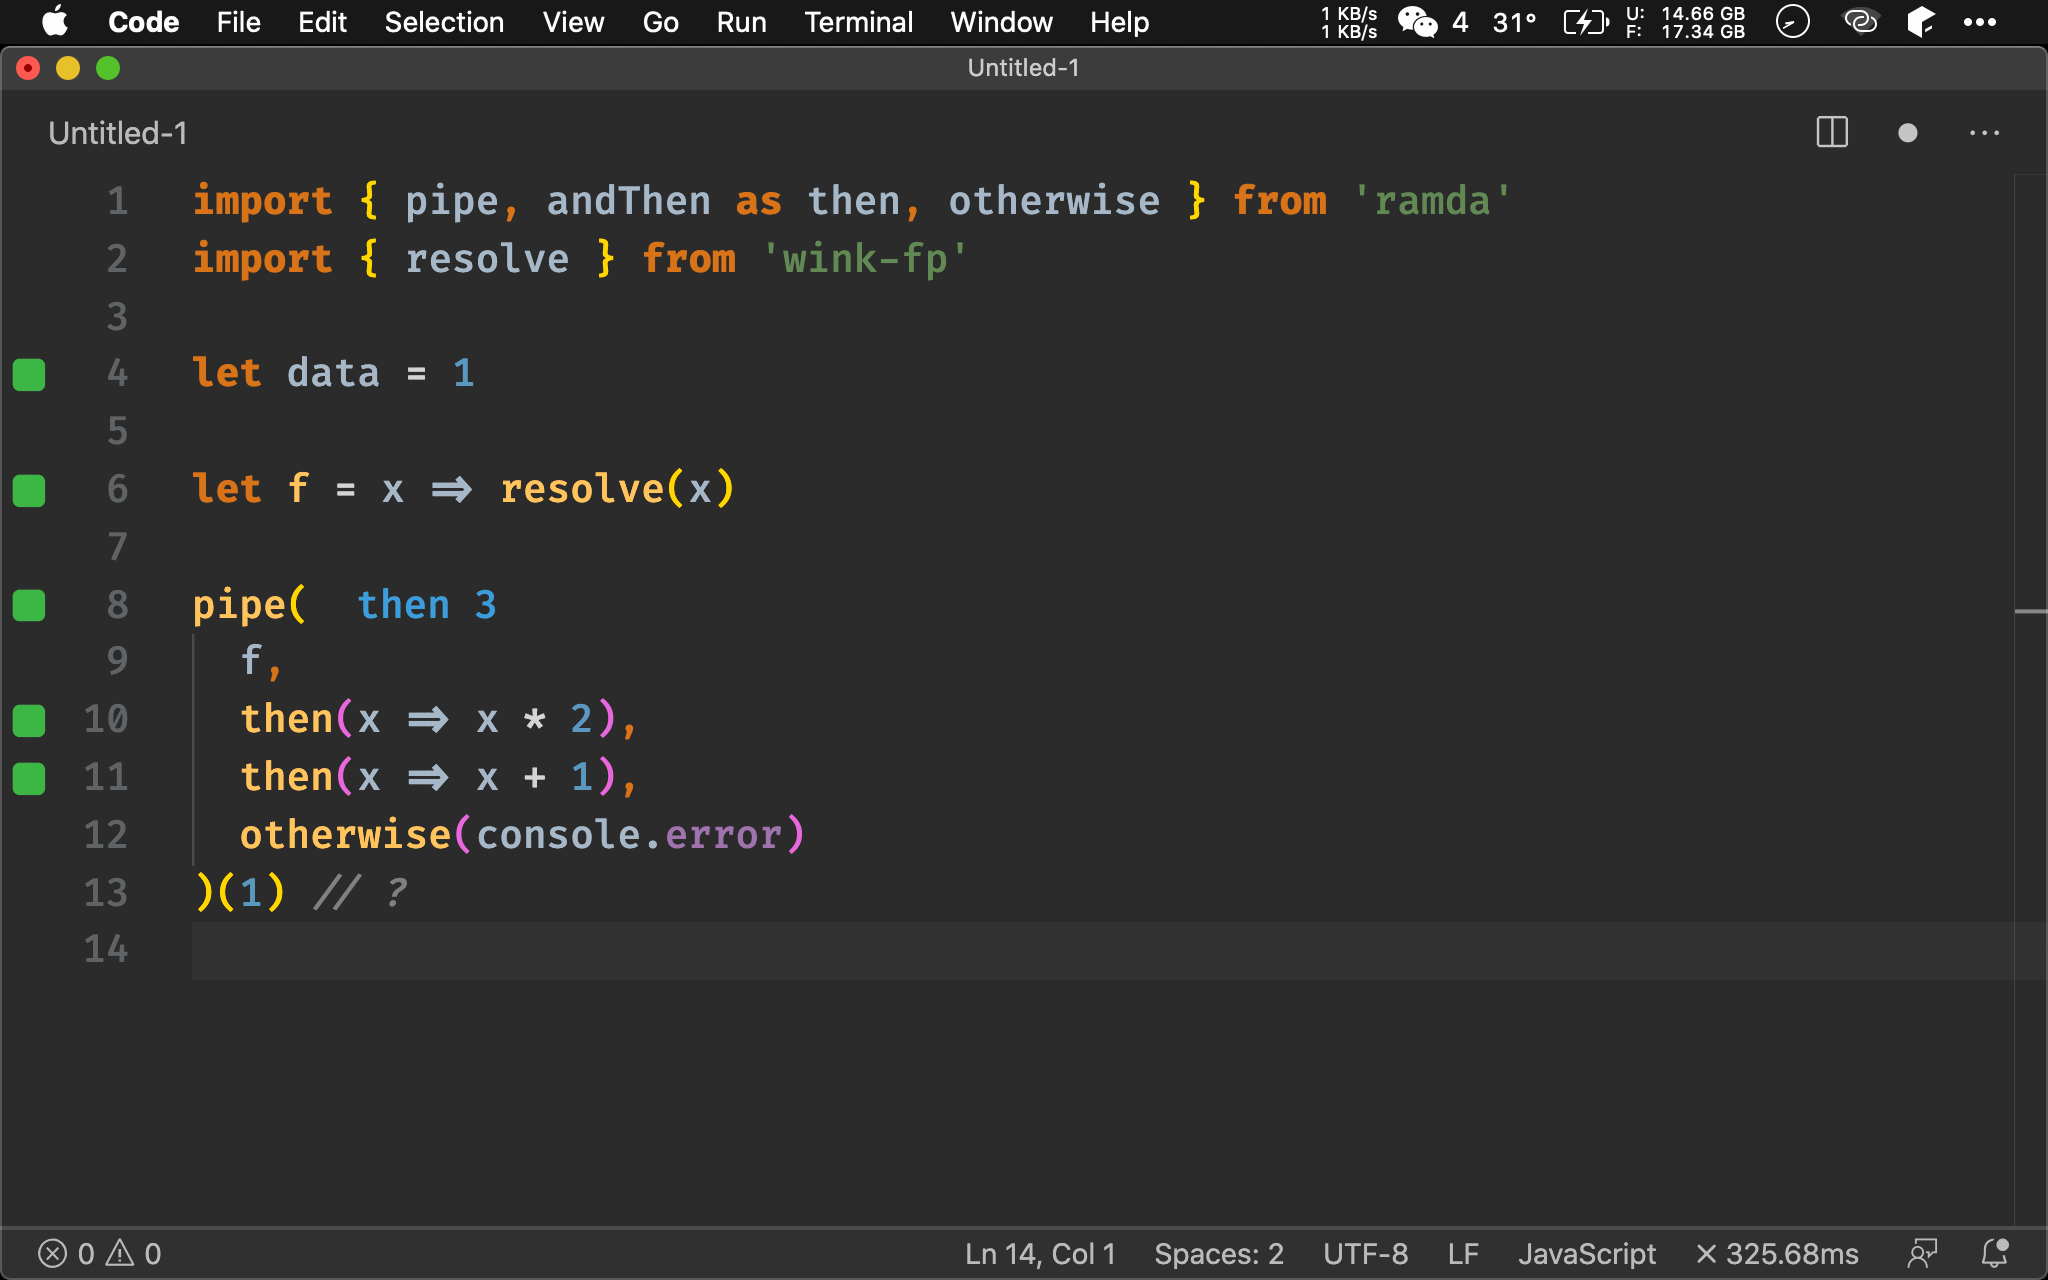The height and width of the screenshot is (1280, 2048).
Task: Open the Go menu
Action: 660,22
